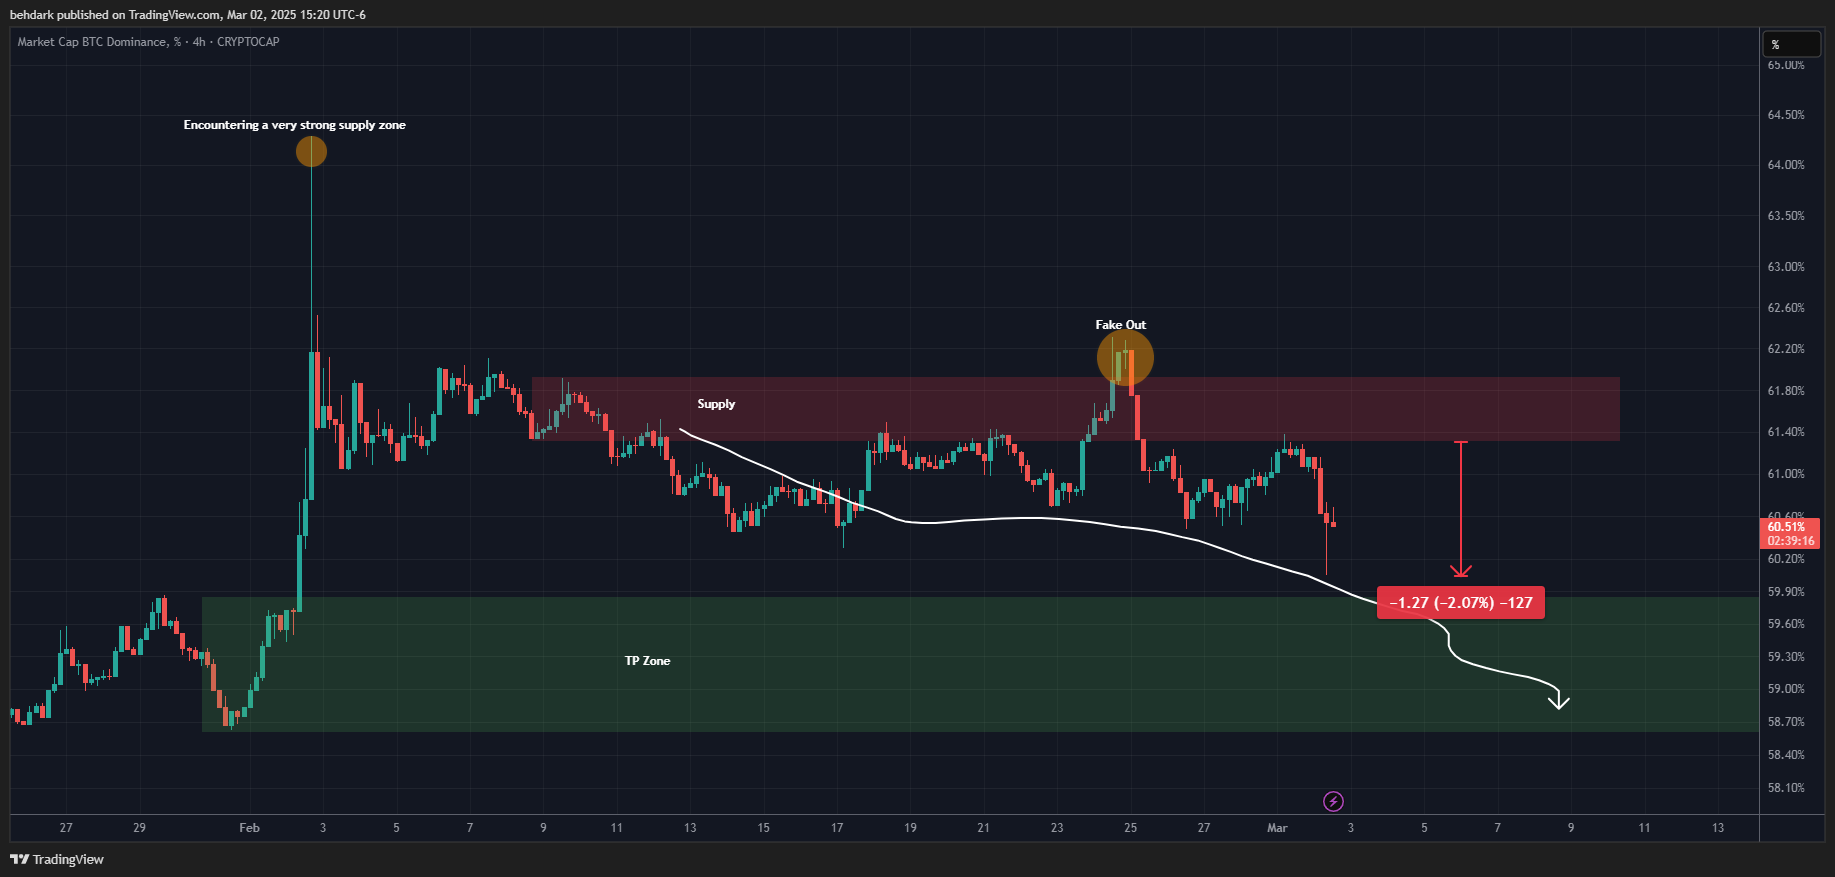Click the current price tag 60.51%
Screen dimensions: 1835x877
click(x=1790, y=533)
